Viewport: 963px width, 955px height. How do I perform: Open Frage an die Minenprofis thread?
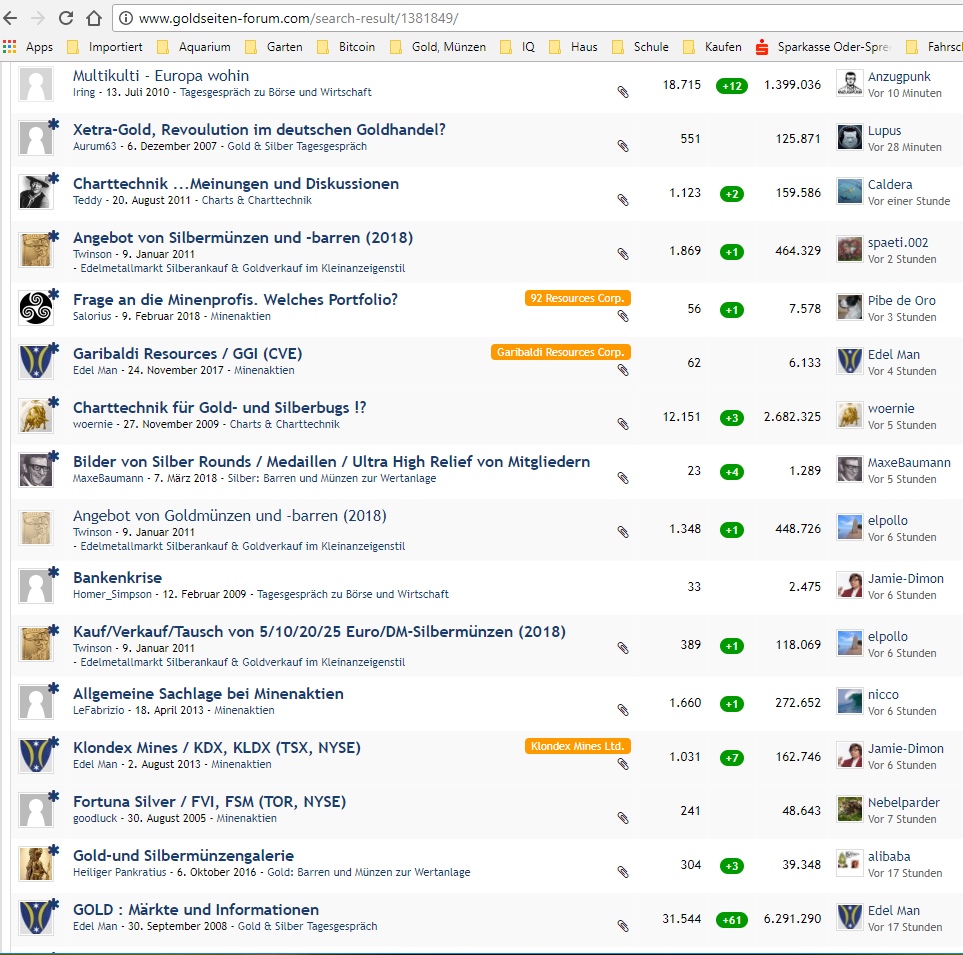click(x=235, y=300)
